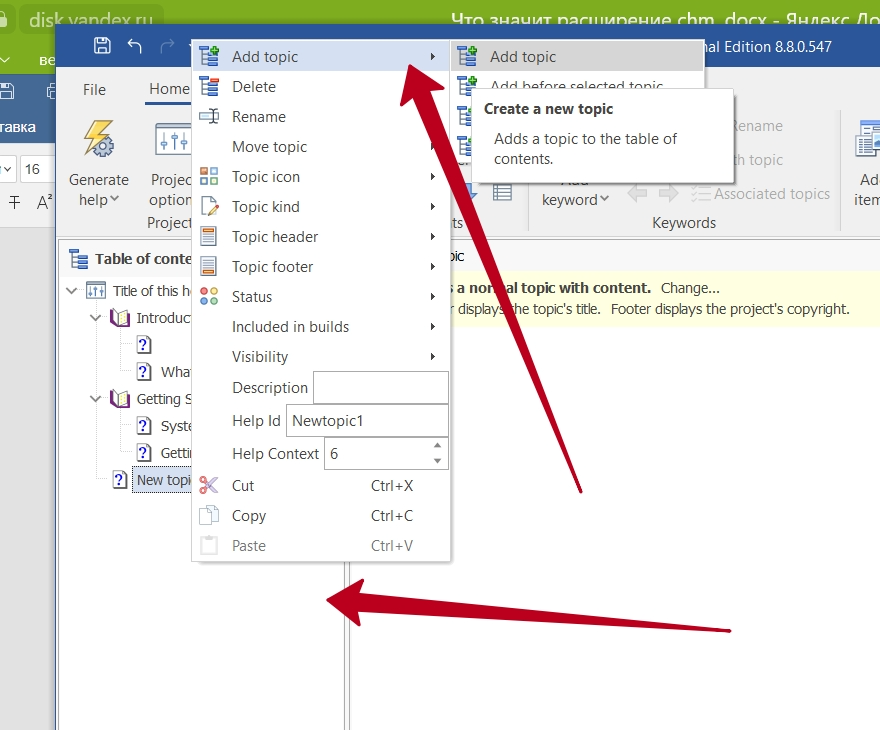
Task: Undo the last action with the arrow icon
Action: 135,45
